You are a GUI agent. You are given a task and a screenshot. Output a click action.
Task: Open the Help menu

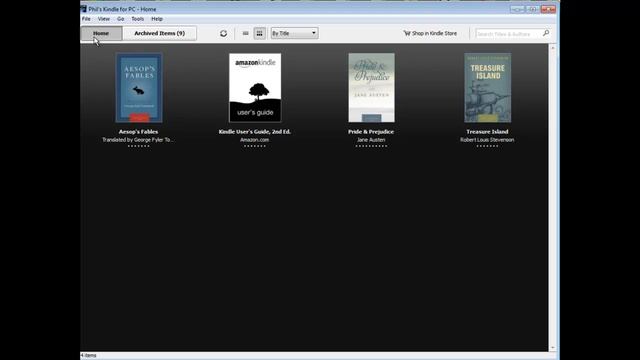pos(157,19)
